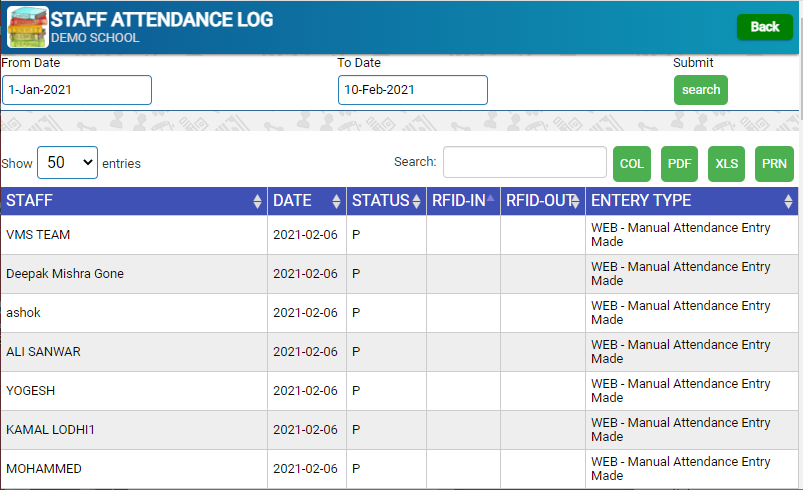Print table using PRN button
The width and height of the screenshot is (803, 490).
pyautogui.click(x=774, y=164)
